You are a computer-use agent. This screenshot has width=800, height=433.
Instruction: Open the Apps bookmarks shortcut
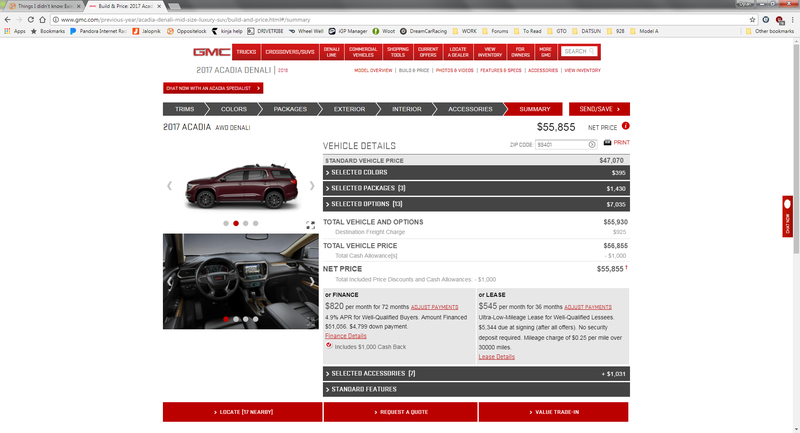coord(15,31)
